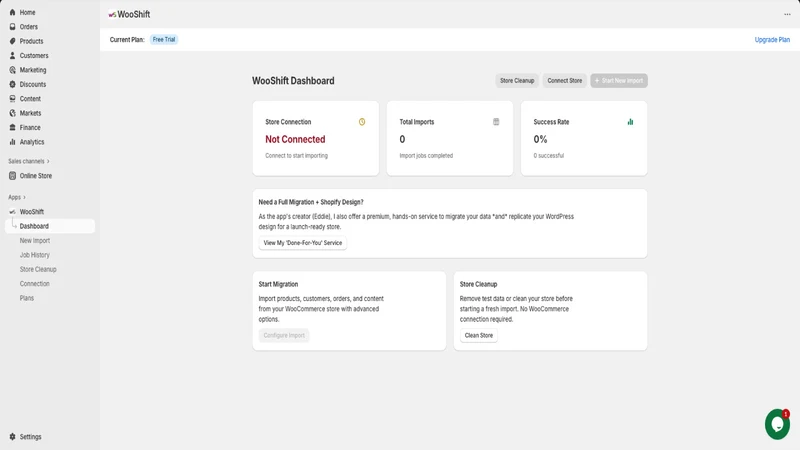This screenshot has width=800, height=450.
Task: Expand the Apps section chevron
Action: 24,197
